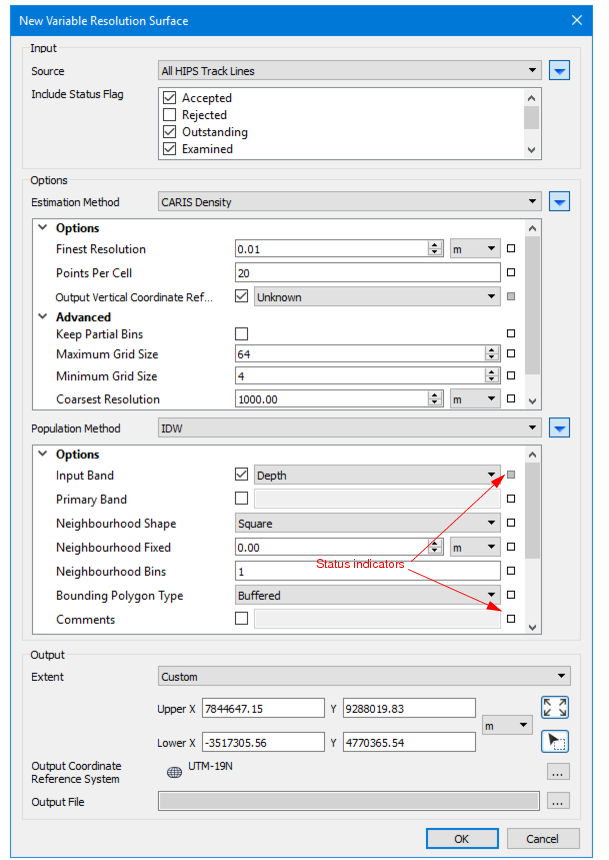Open the blue options menu beside Estimation Method
This screenshot has width=609, height=860.
point(560,202)
